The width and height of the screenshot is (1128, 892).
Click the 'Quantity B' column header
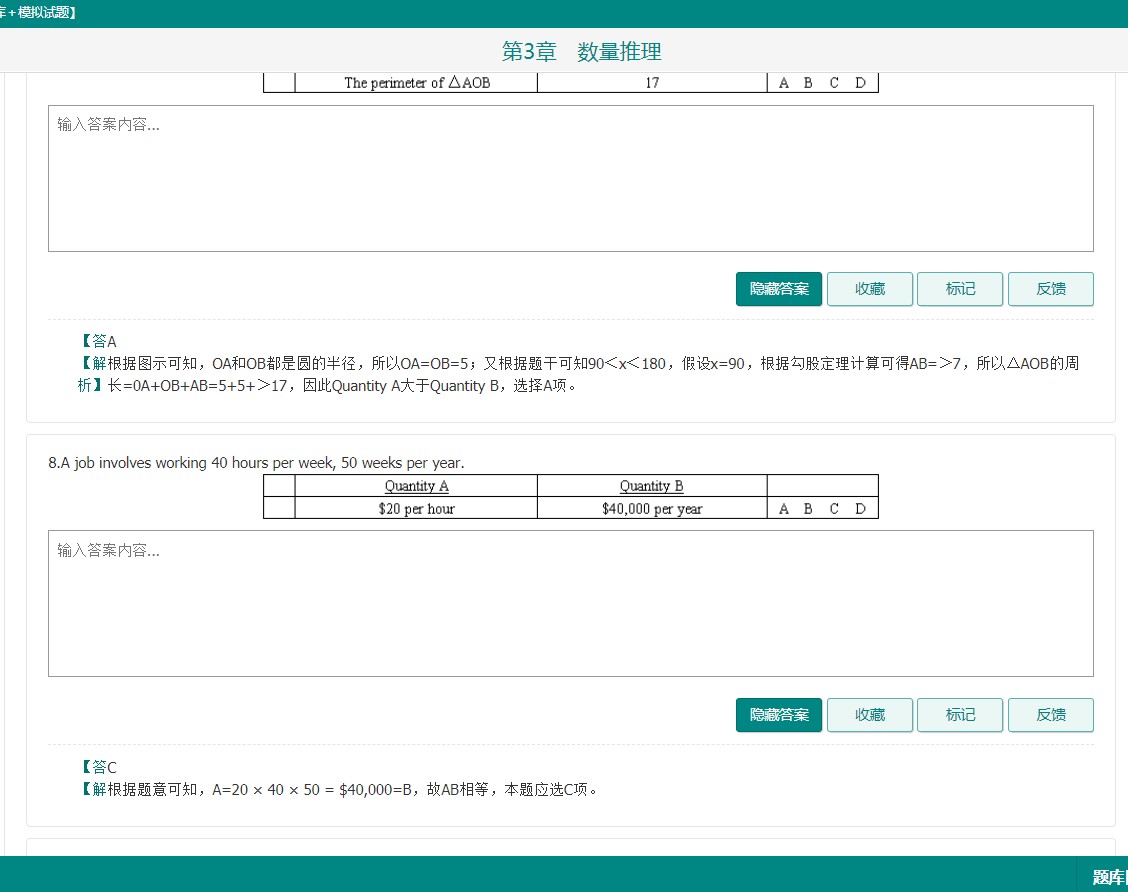coord(652,486)
